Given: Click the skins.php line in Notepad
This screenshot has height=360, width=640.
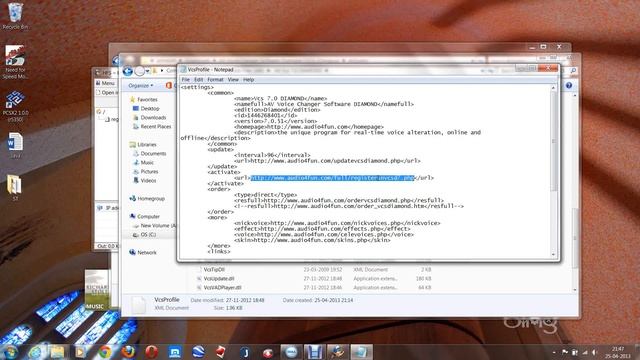Looking at the screenshot, I should coord(312,240).
